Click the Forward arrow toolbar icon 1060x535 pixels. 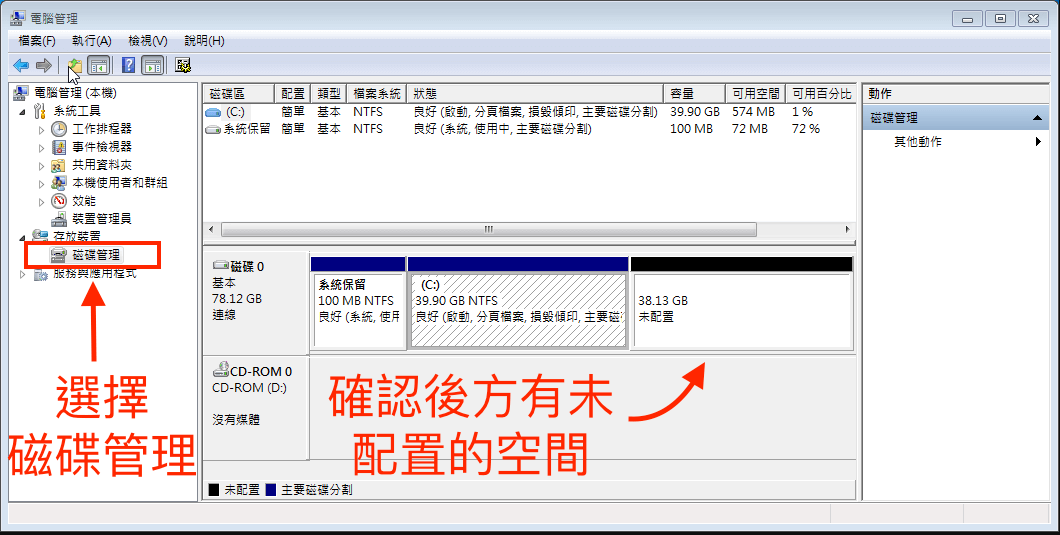click(x=43, y=65)
